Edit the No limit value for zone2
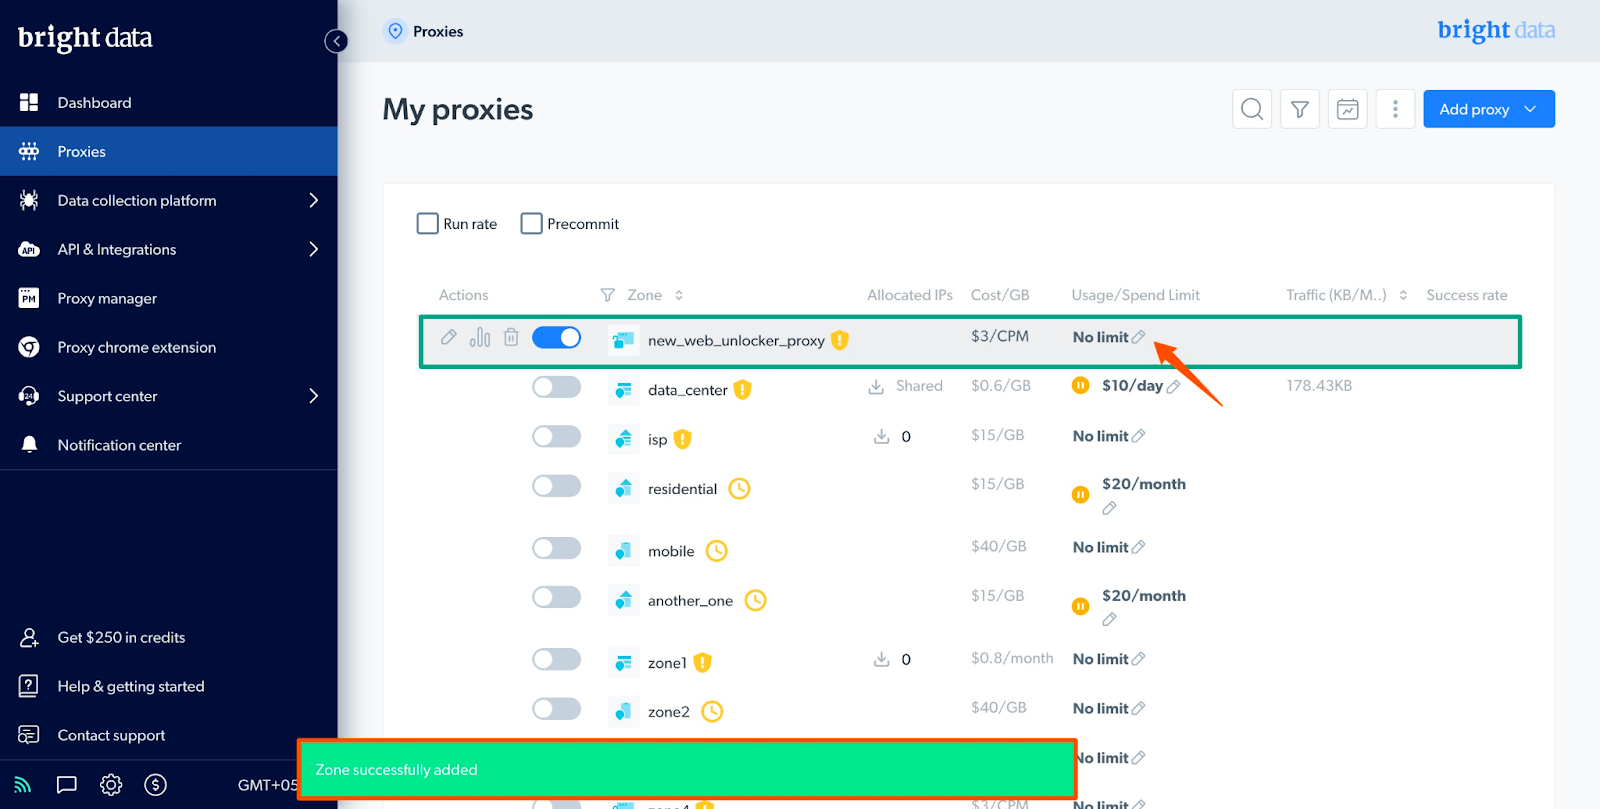Screen dimensions: 1600x809 pos(1138,708)
